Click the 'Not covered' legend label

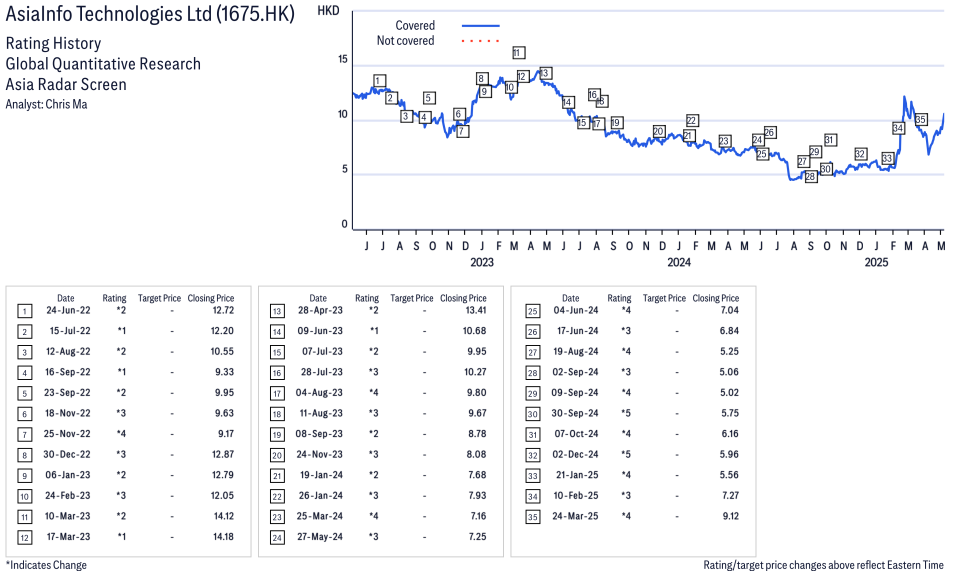(x=405, y=41)
